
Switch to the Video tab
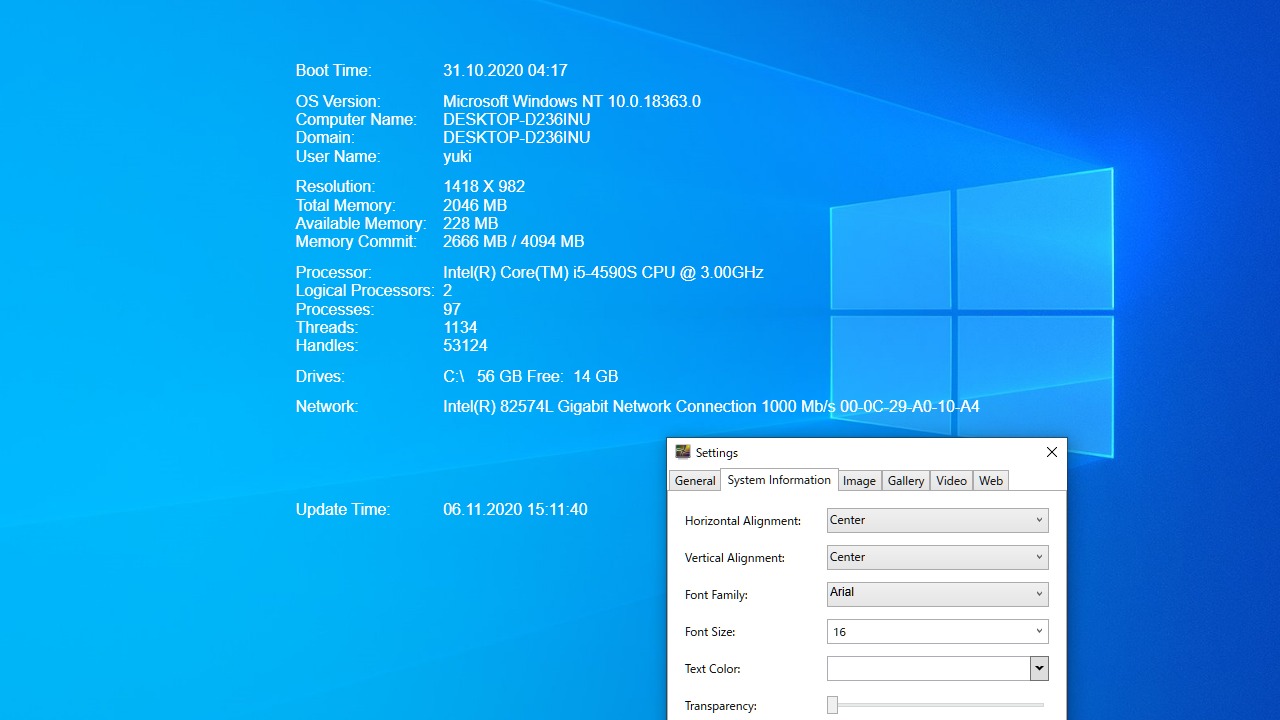951,481
